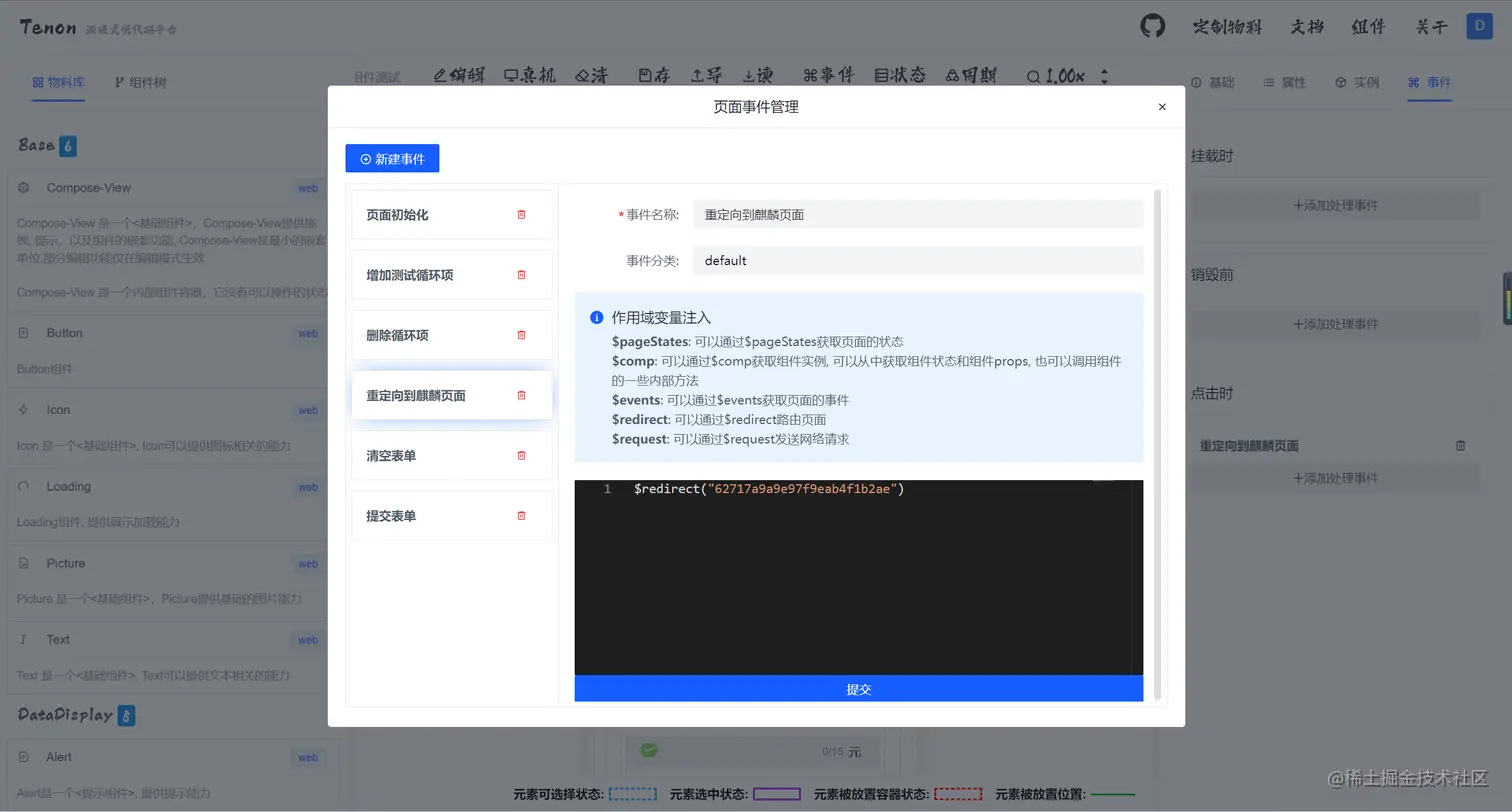Open the 关于 nav link
This screenshot has height=812, width=1512.
pos(1431,27)
